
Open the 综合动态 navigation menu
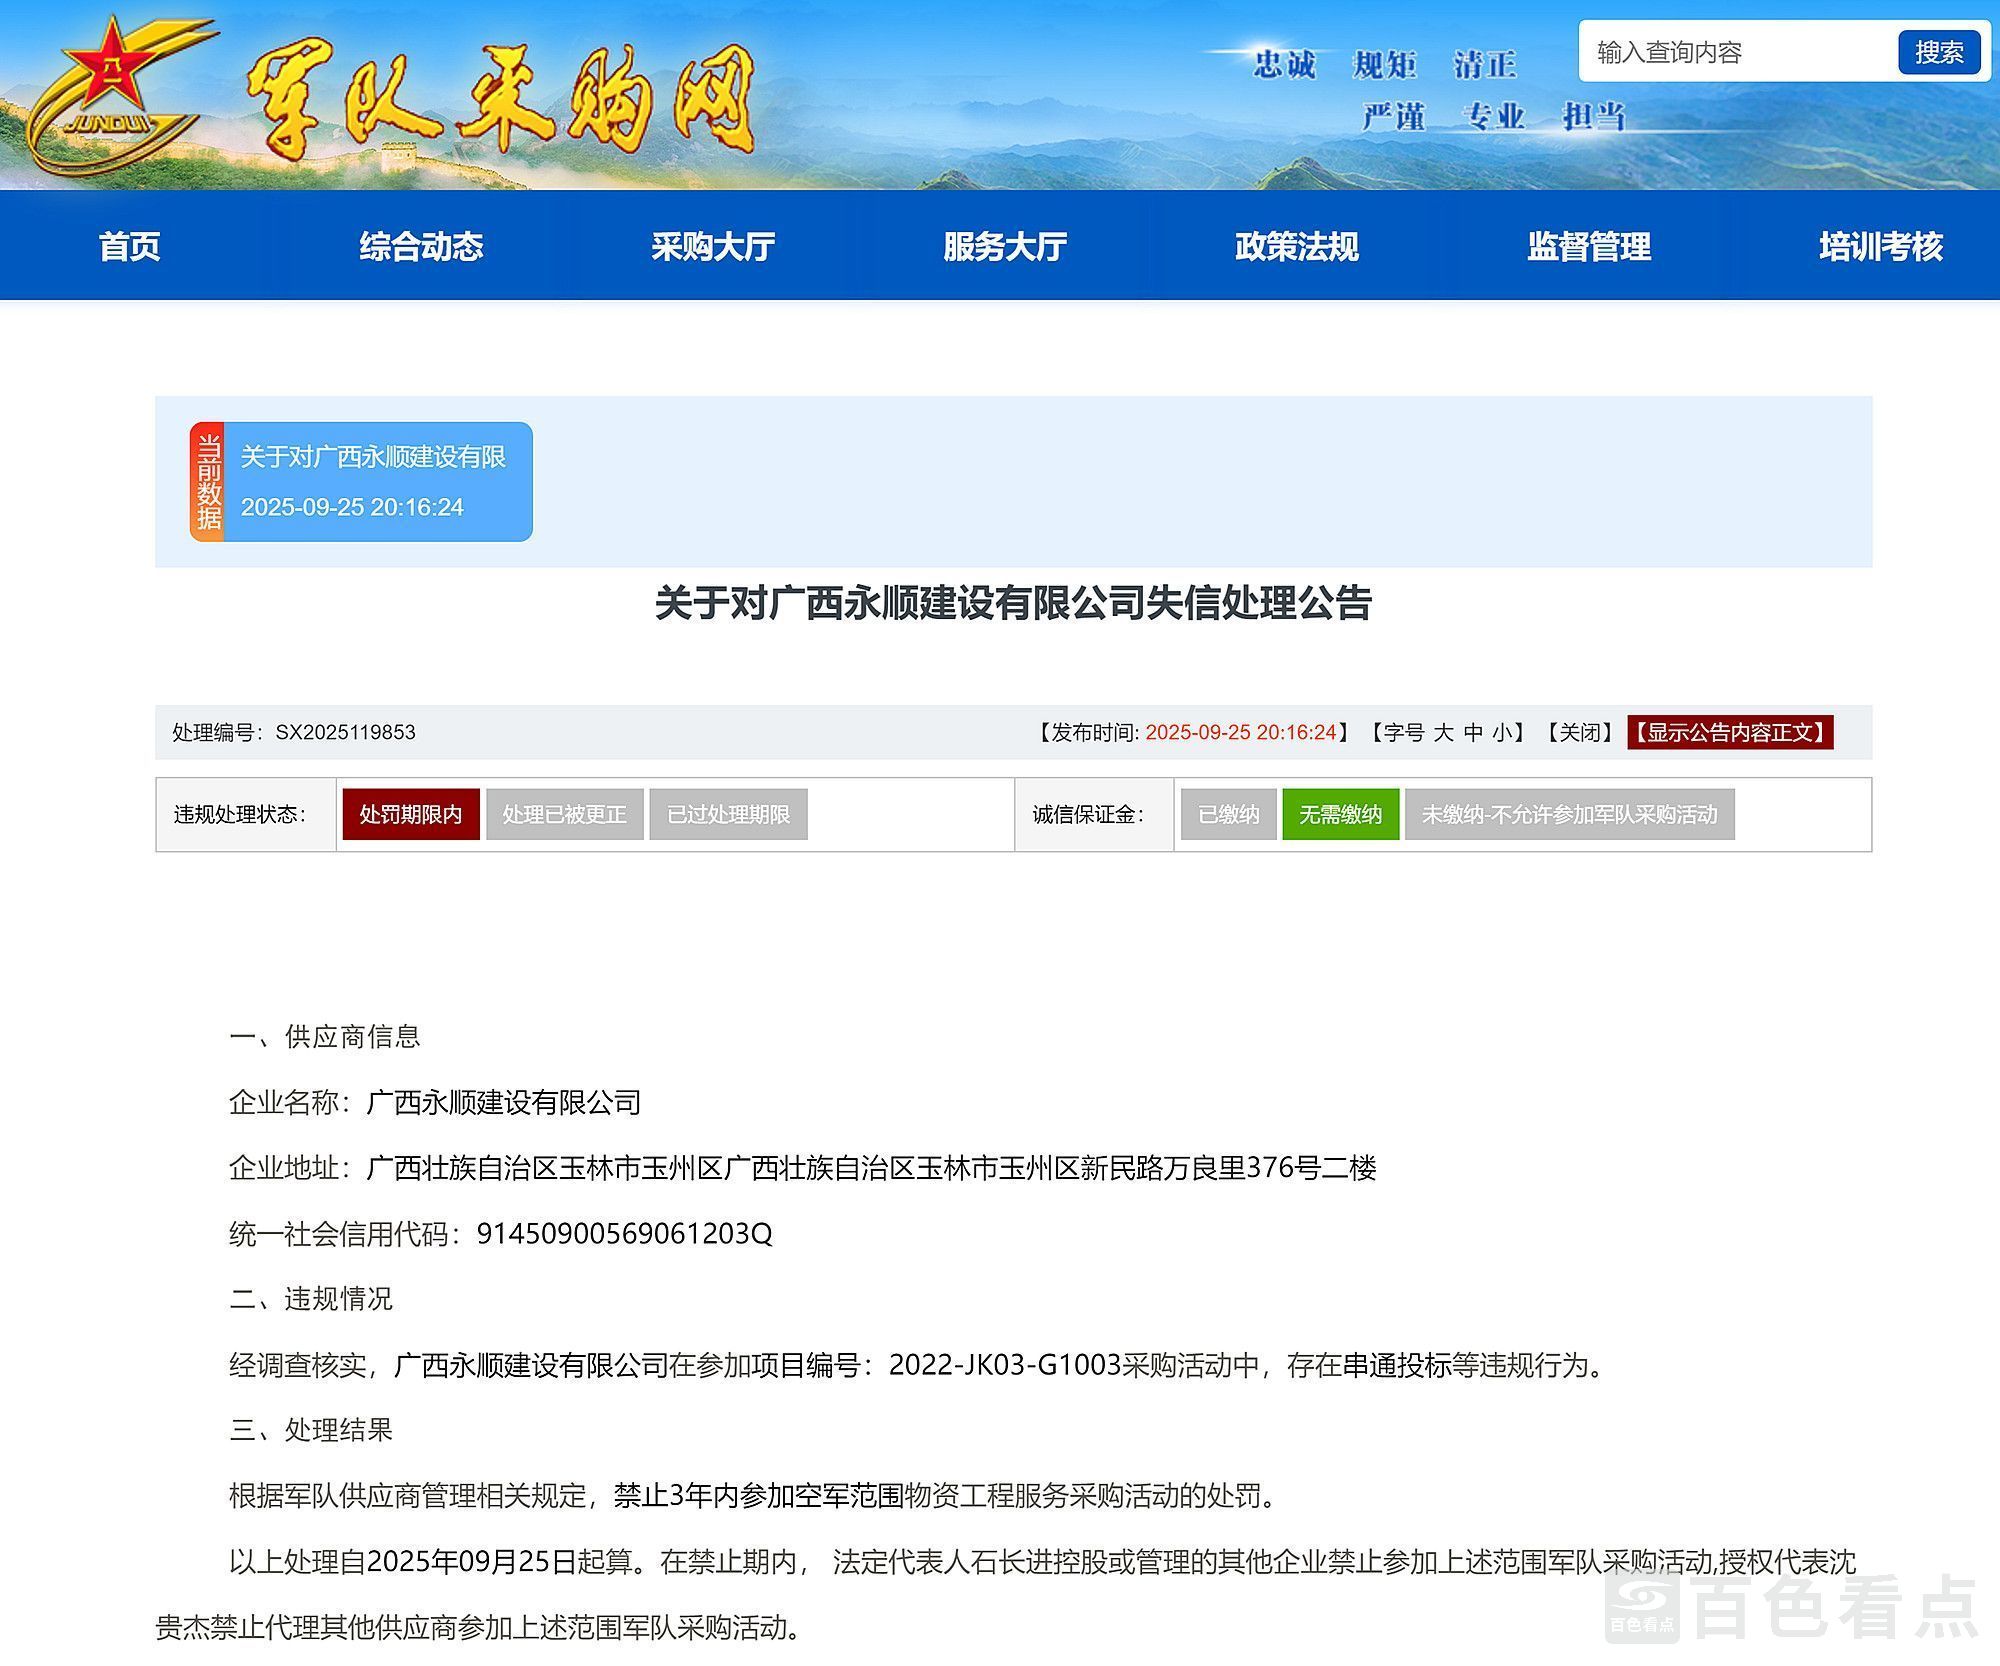tap(421, 246)
